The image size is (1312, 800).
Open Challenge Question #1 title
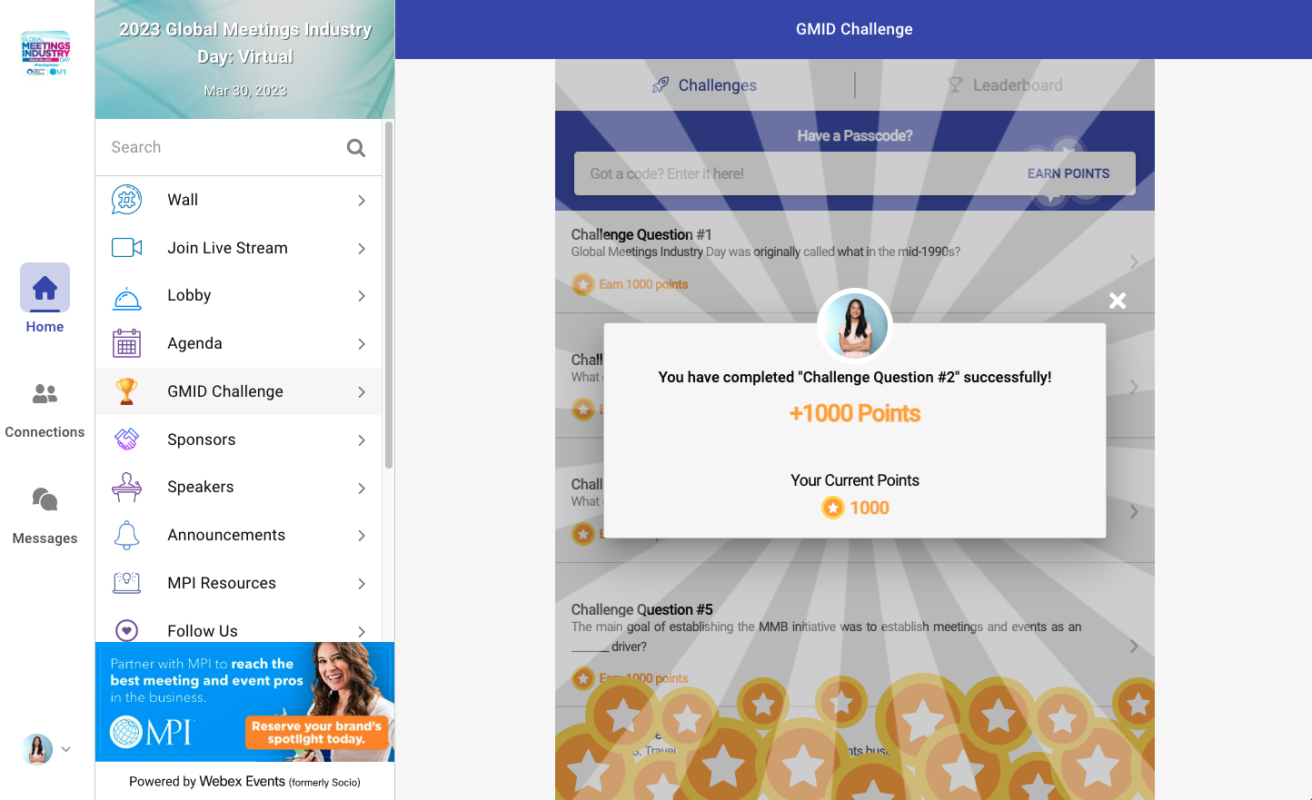click(641, 235)
